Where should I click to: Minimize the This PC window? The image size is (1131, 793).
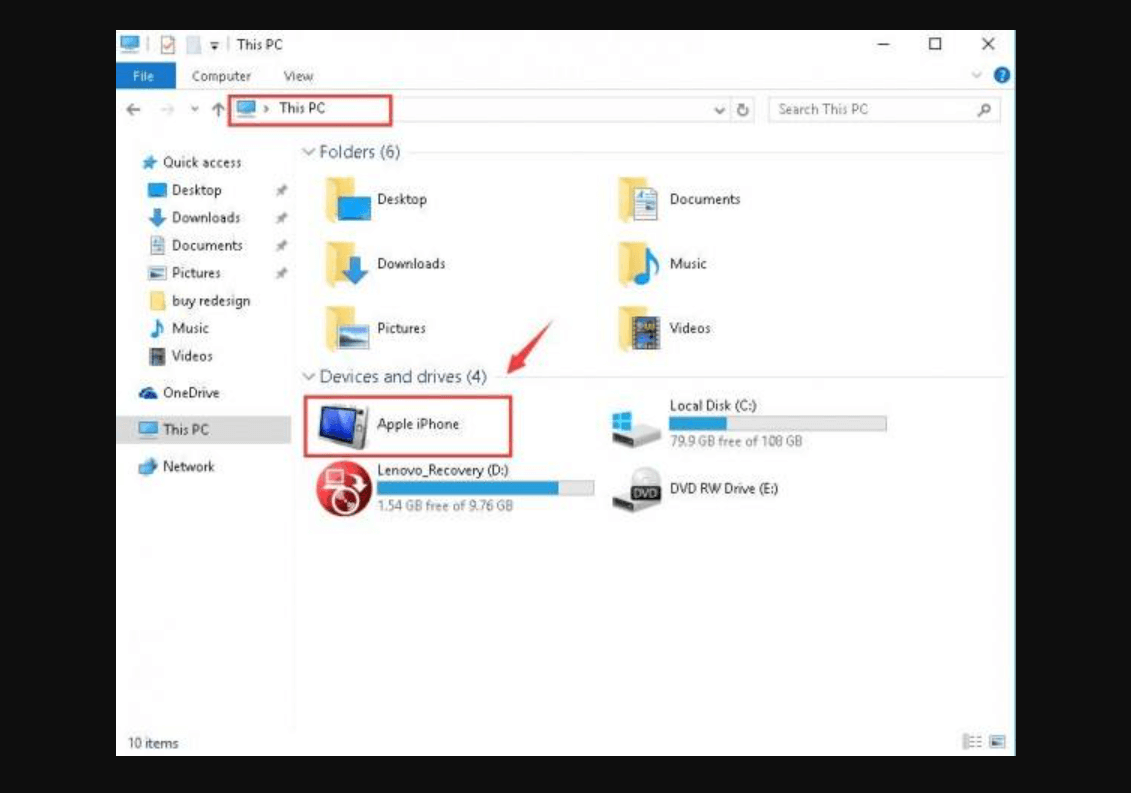[883, 45]
